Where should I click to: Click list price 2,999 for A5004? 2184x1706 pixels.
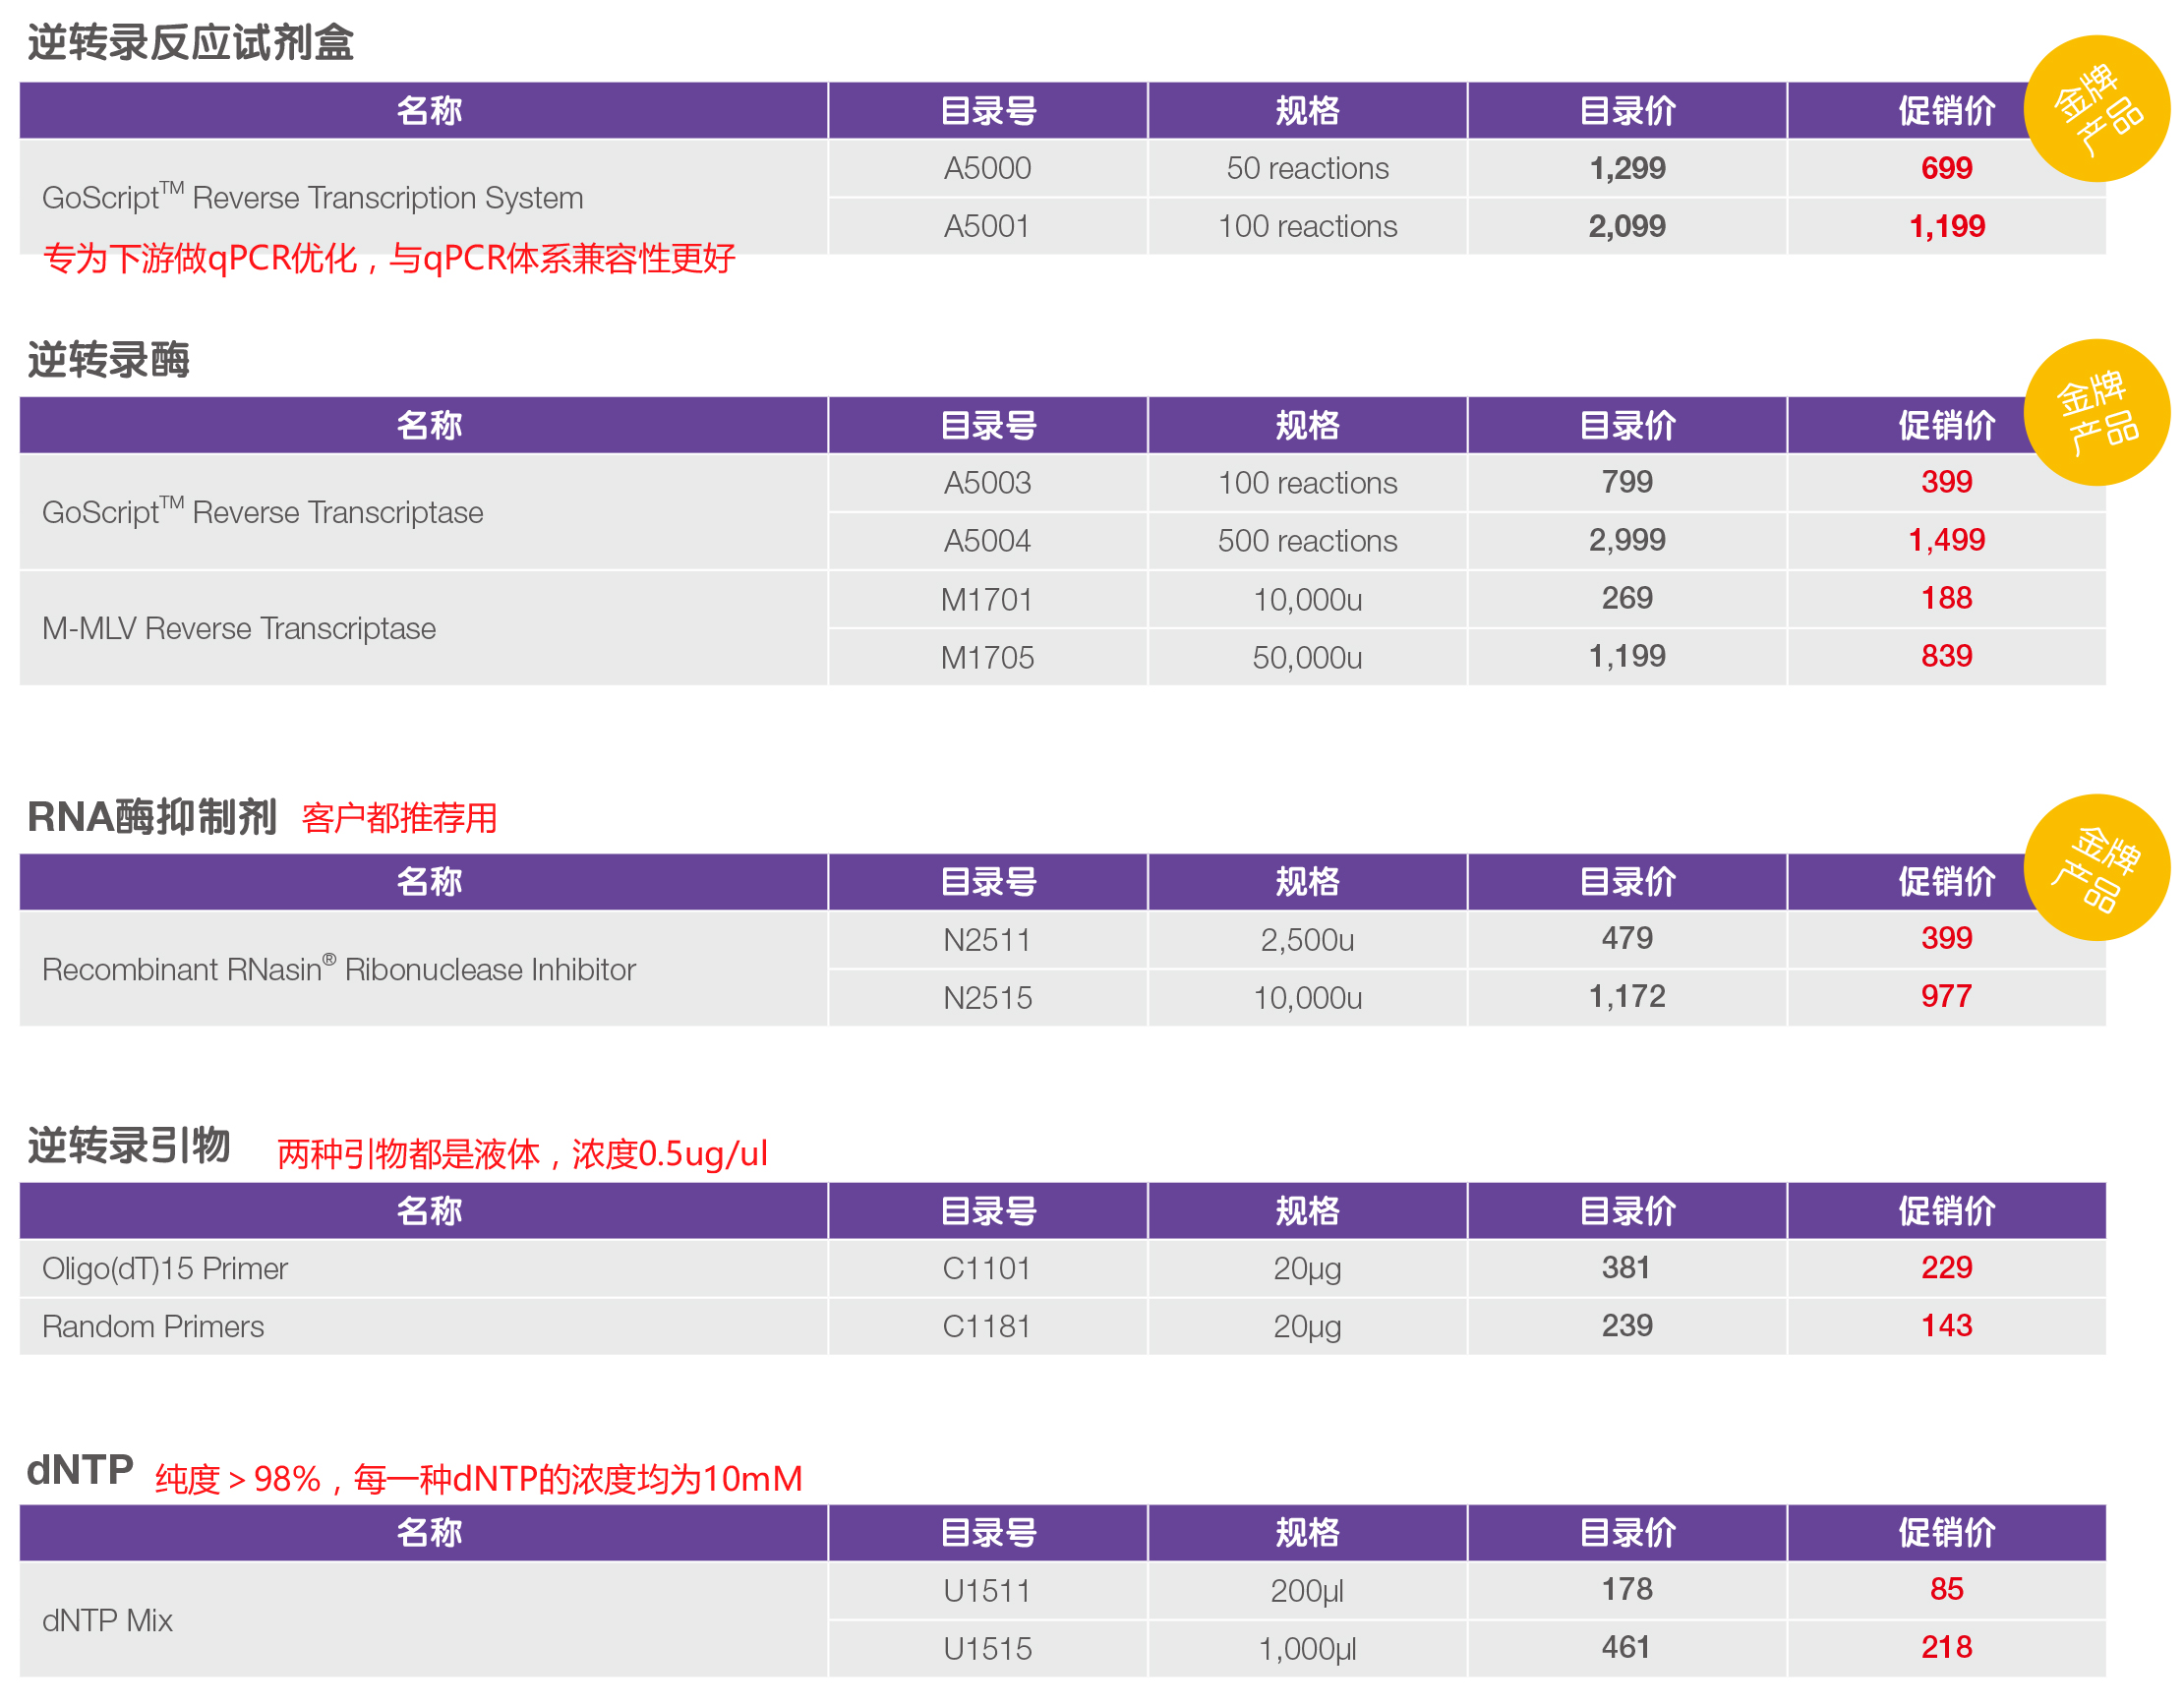[x=1627, y=540]
